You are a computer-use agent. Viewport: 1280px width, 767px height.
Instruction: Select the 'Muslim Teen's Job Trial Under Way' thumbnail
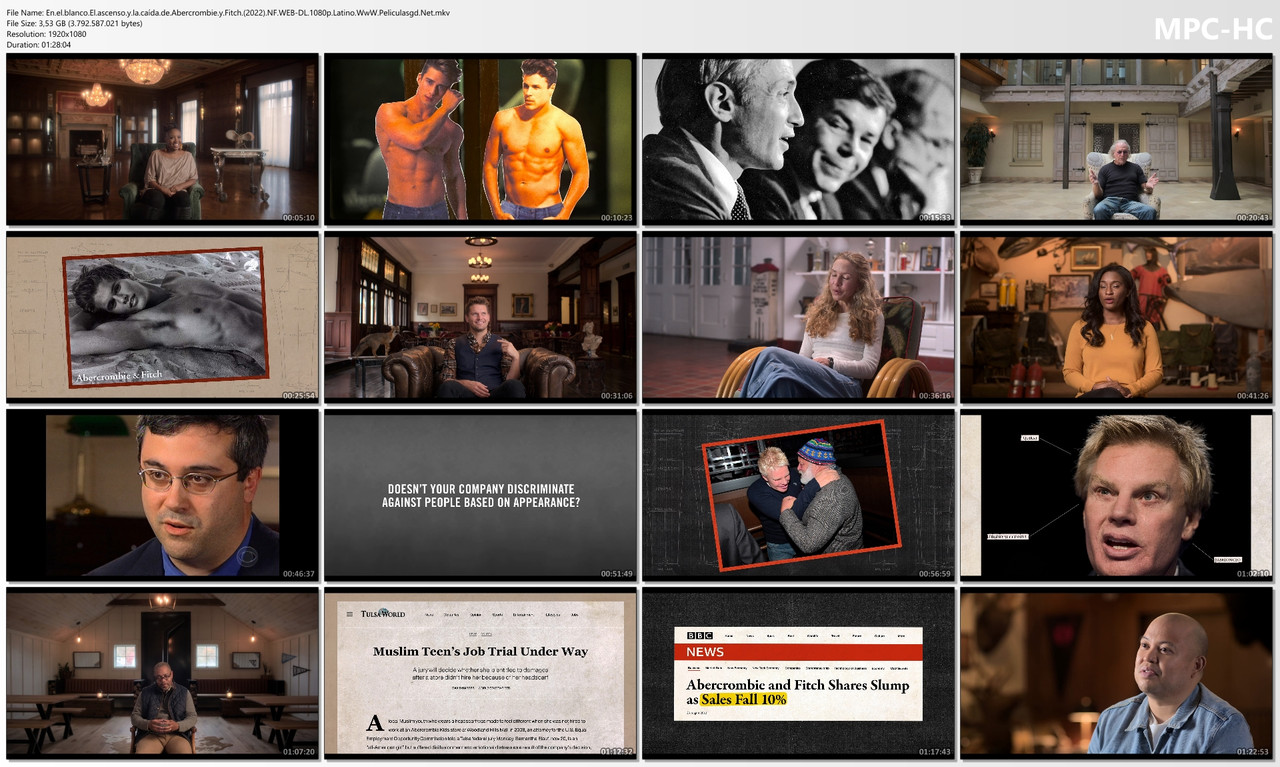(480, 673)
